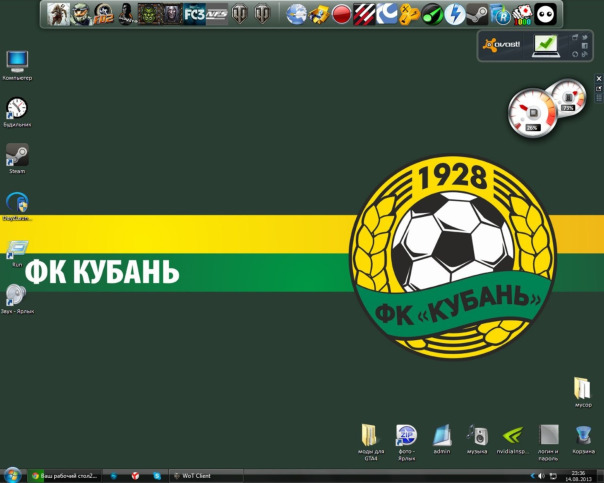The width and height of the screenshot is (604, 483).
Task: Open the моды для GTA4 folder
Action: click(371, 442)
